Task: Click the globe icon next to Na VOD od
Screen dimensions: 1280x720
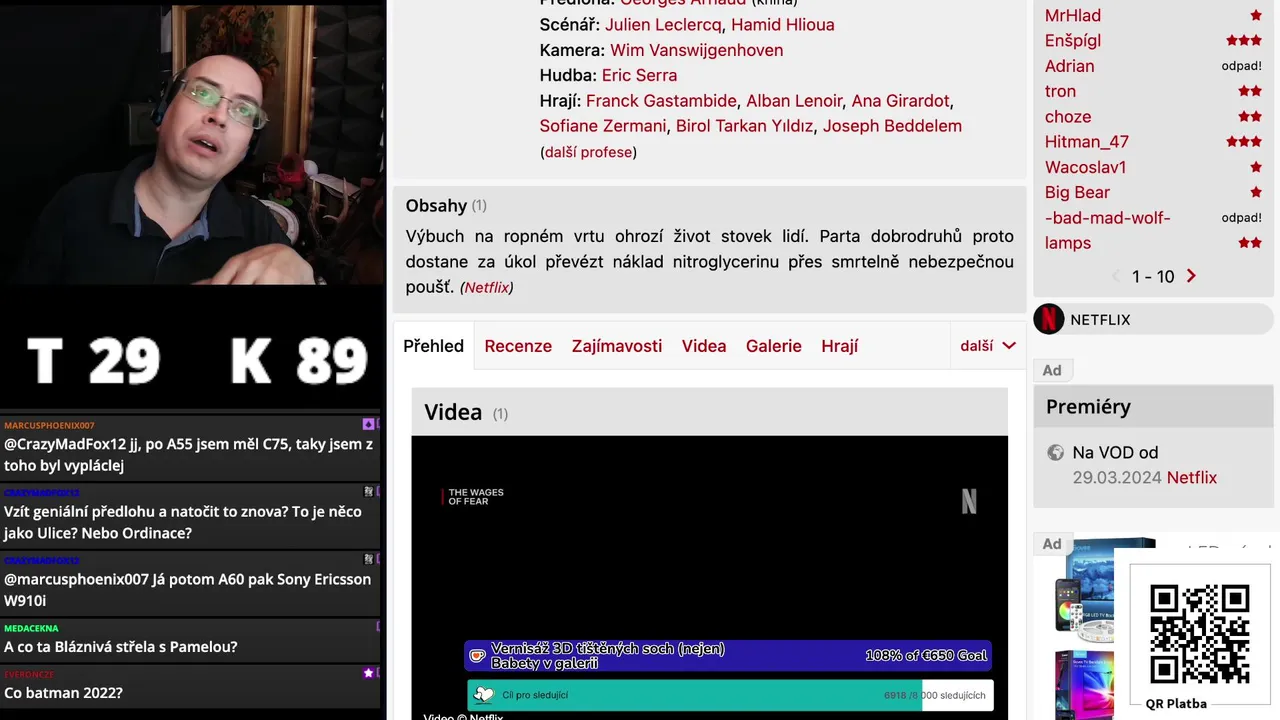Action: [x=1055, y=453]
